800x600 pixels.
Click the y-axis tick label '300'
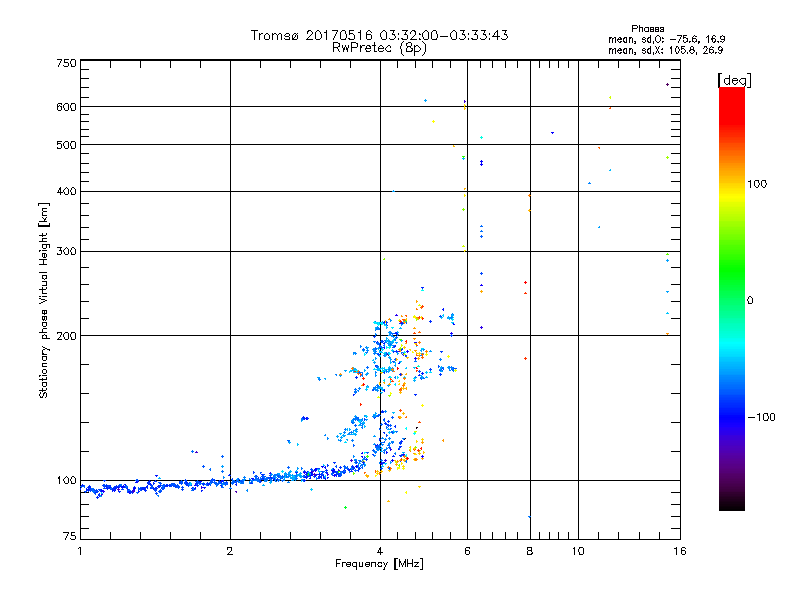(66, 252)
